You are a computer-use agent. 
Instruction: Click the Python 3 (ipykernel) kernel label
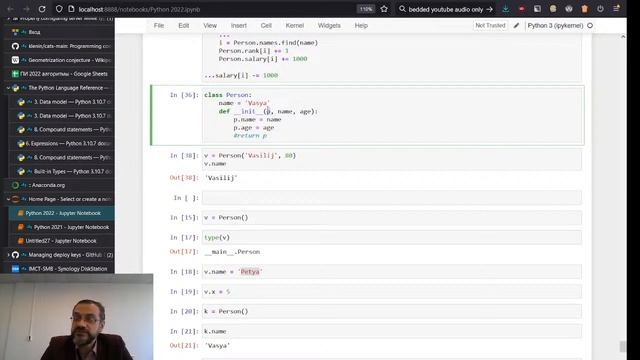pos(555,25)
